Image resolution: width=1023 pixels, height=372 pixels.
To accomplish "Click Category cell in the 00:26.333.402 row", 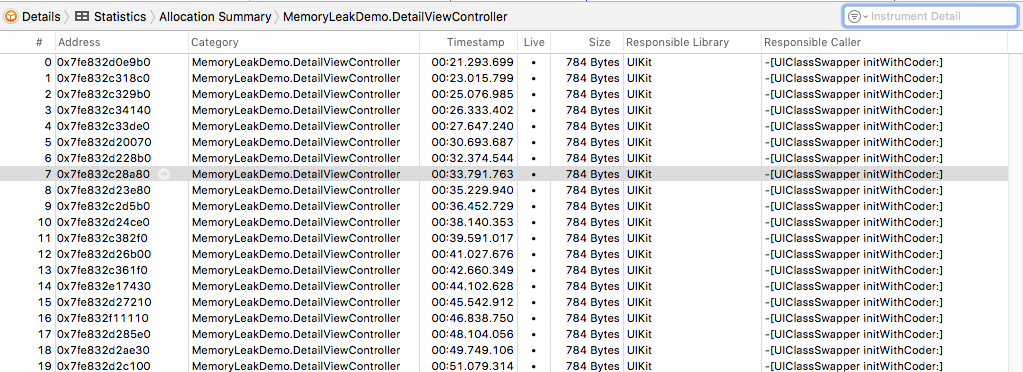I will 296,110.
